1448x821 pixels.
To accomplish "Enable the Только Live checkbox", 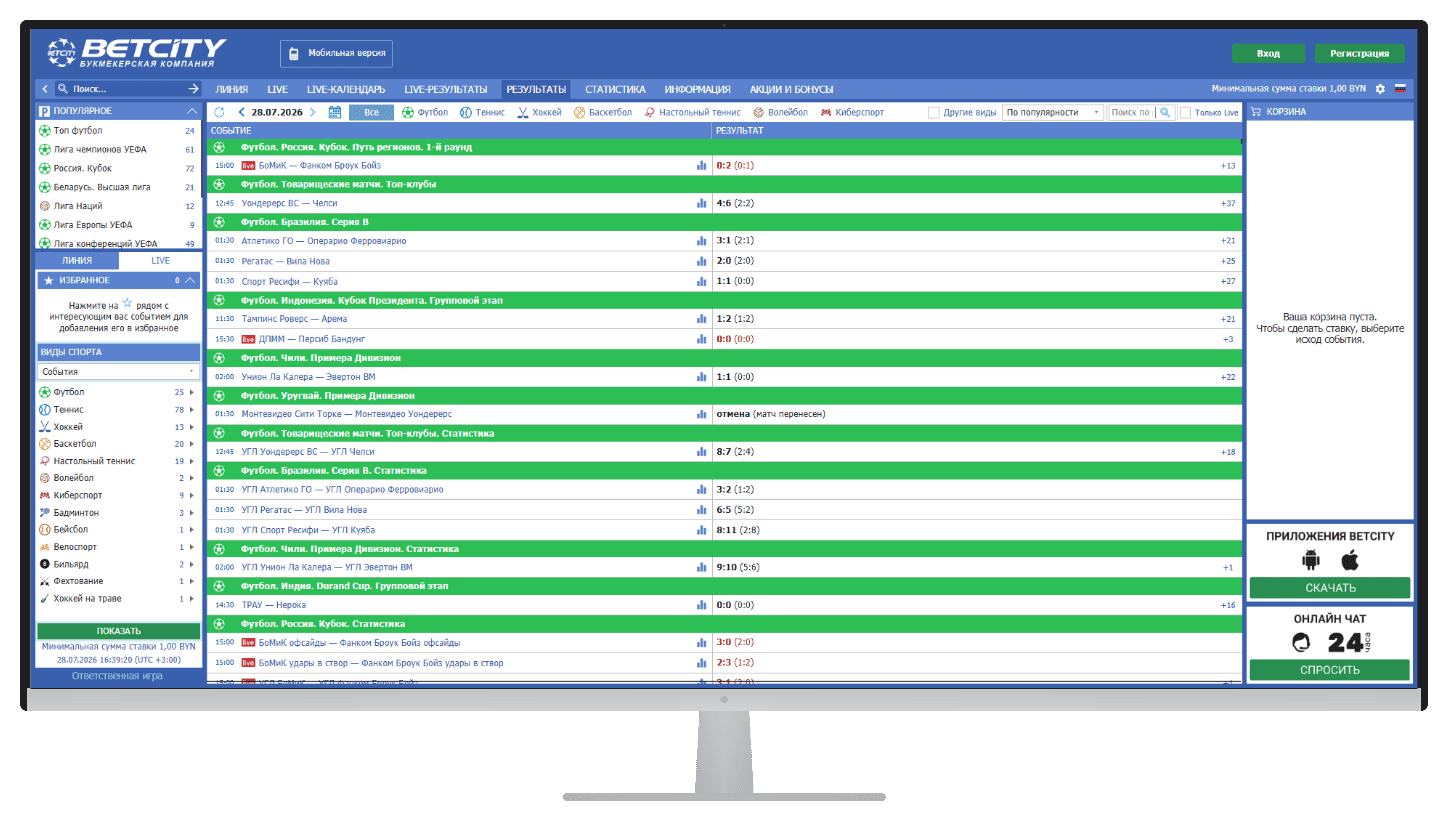I will [1185, 113].
